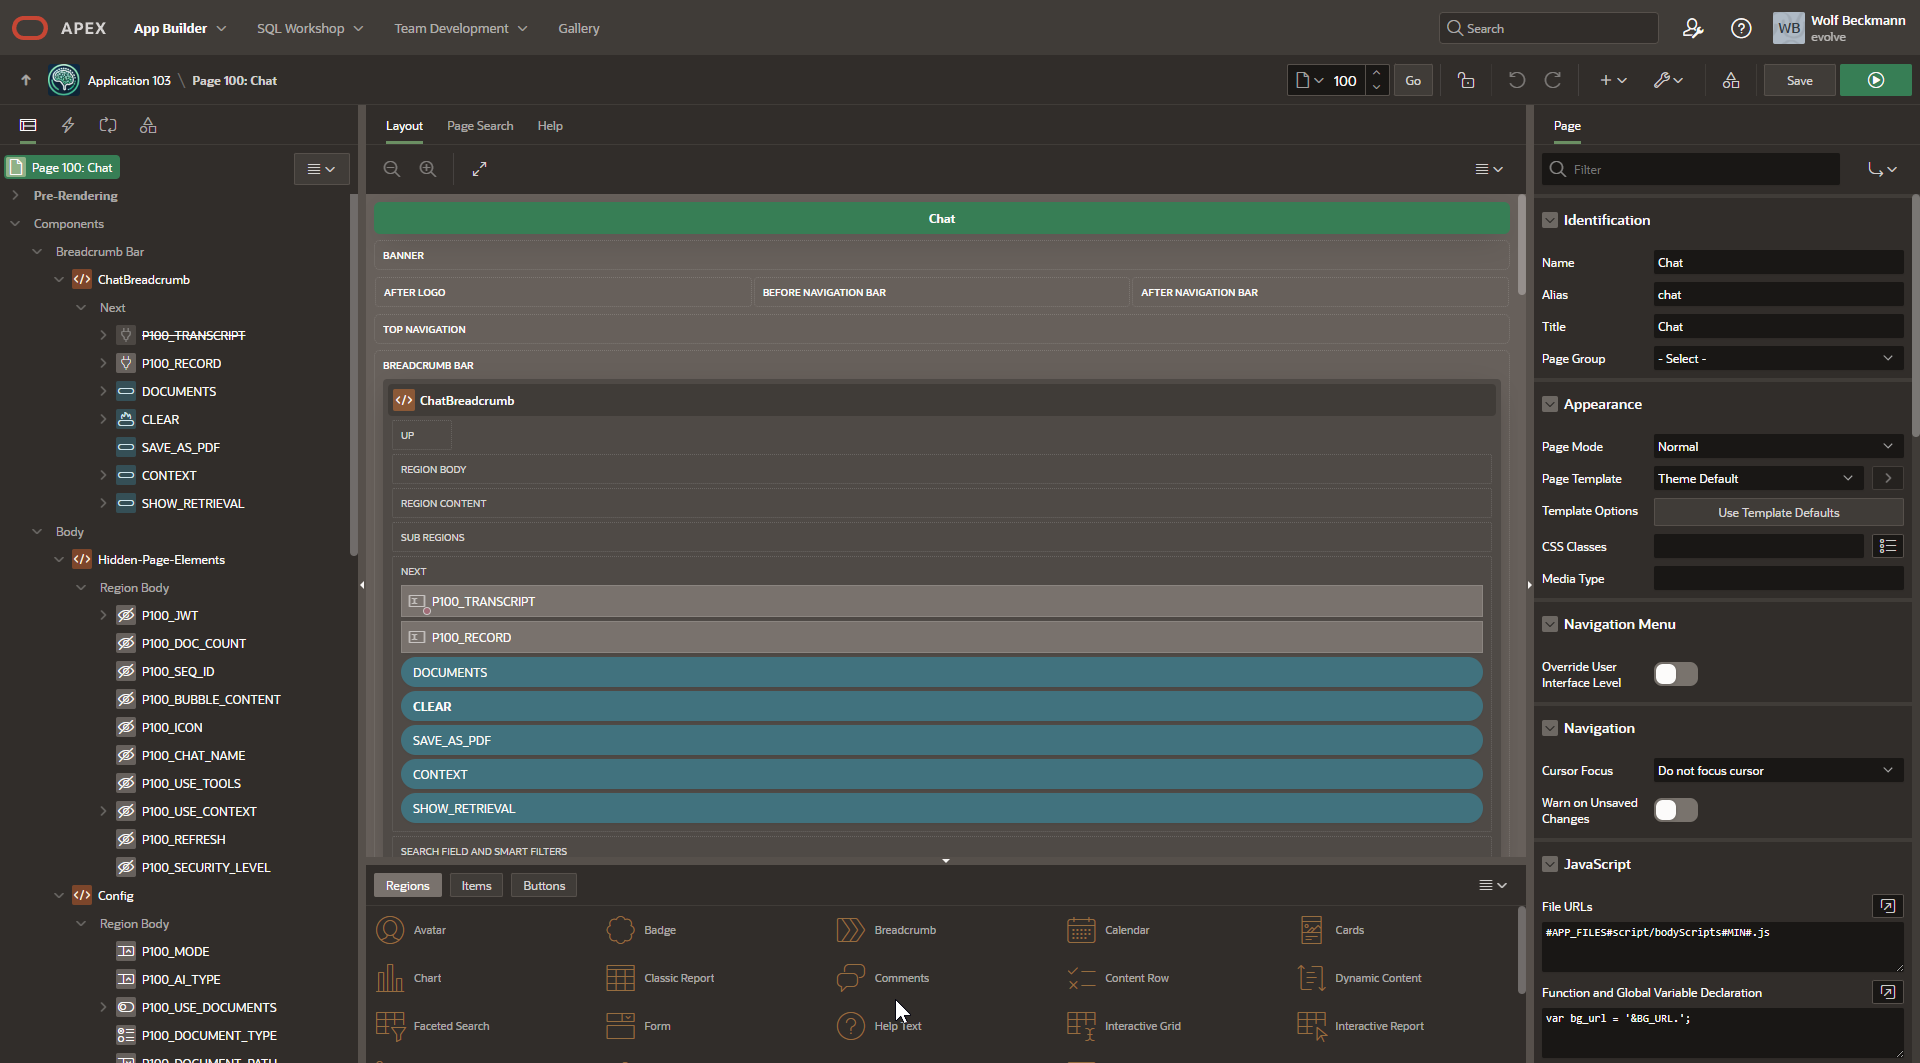Open the Shared Components icon in the toolbar

point(1730,81)
